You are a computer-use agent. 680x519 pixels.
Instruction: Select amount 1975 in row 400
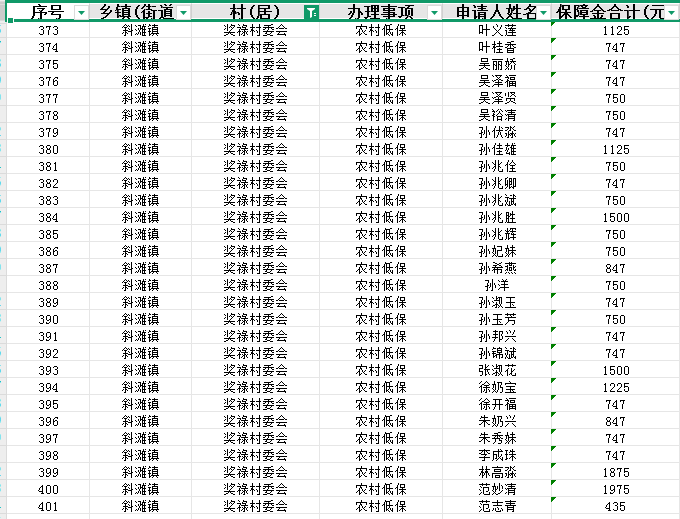615,489
